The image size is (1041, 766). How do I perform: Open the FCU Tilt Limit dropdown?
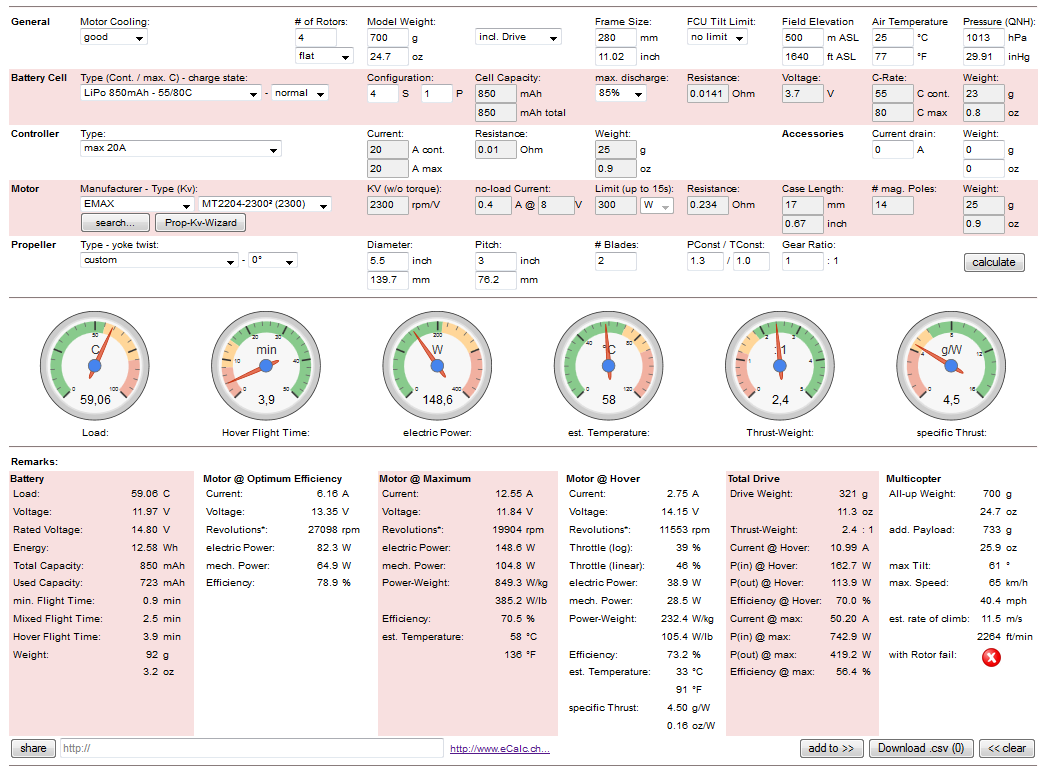718,37
